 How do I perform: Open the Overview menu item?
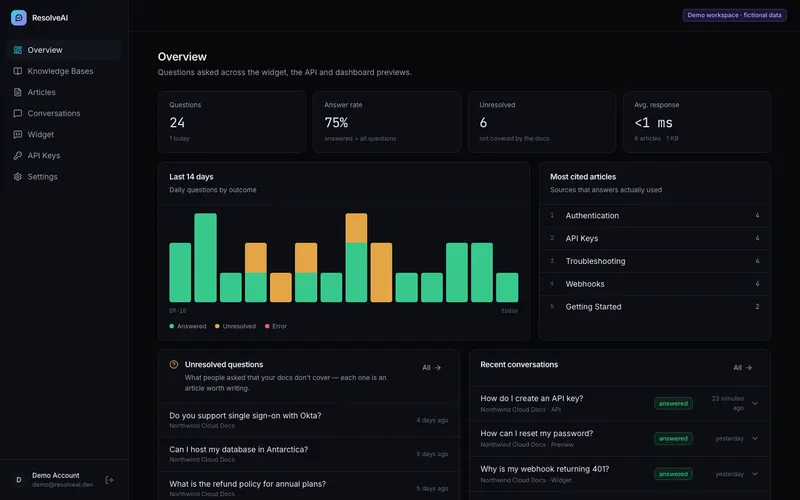tap(64, 50)
